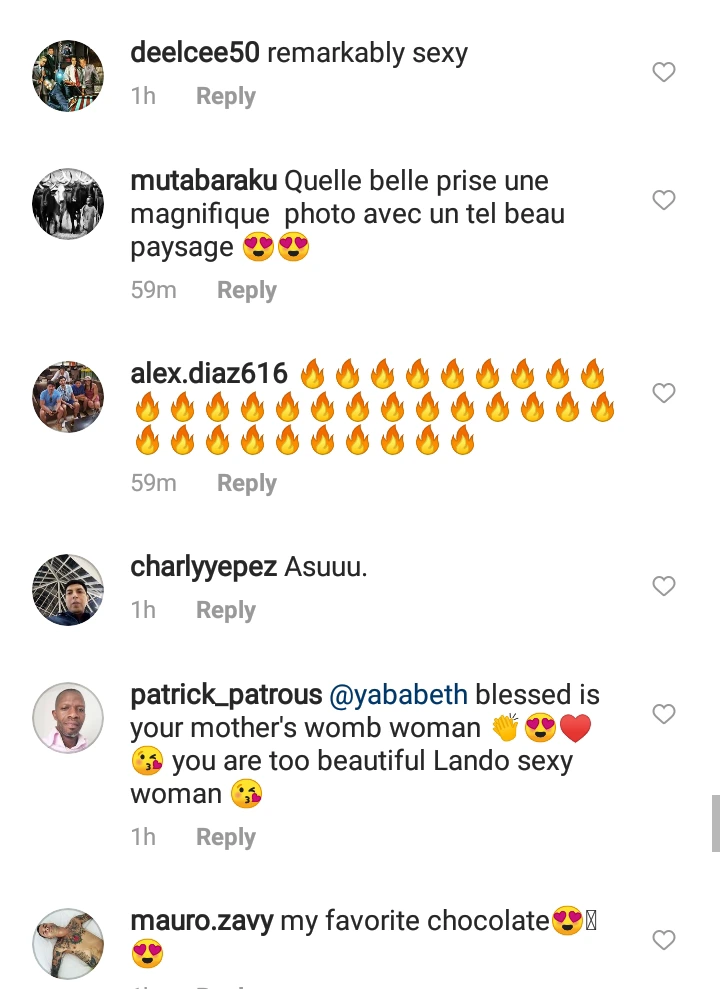
Task: Open charlyyepez's profile photo
Action: coord(69,590)
